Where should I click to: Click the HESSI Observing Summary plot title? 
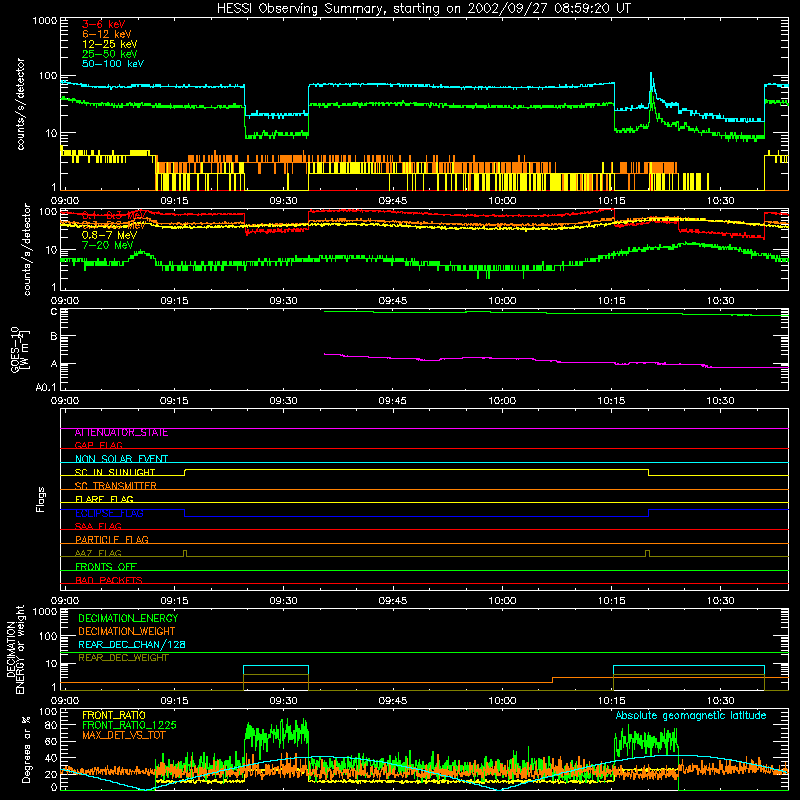424,9
